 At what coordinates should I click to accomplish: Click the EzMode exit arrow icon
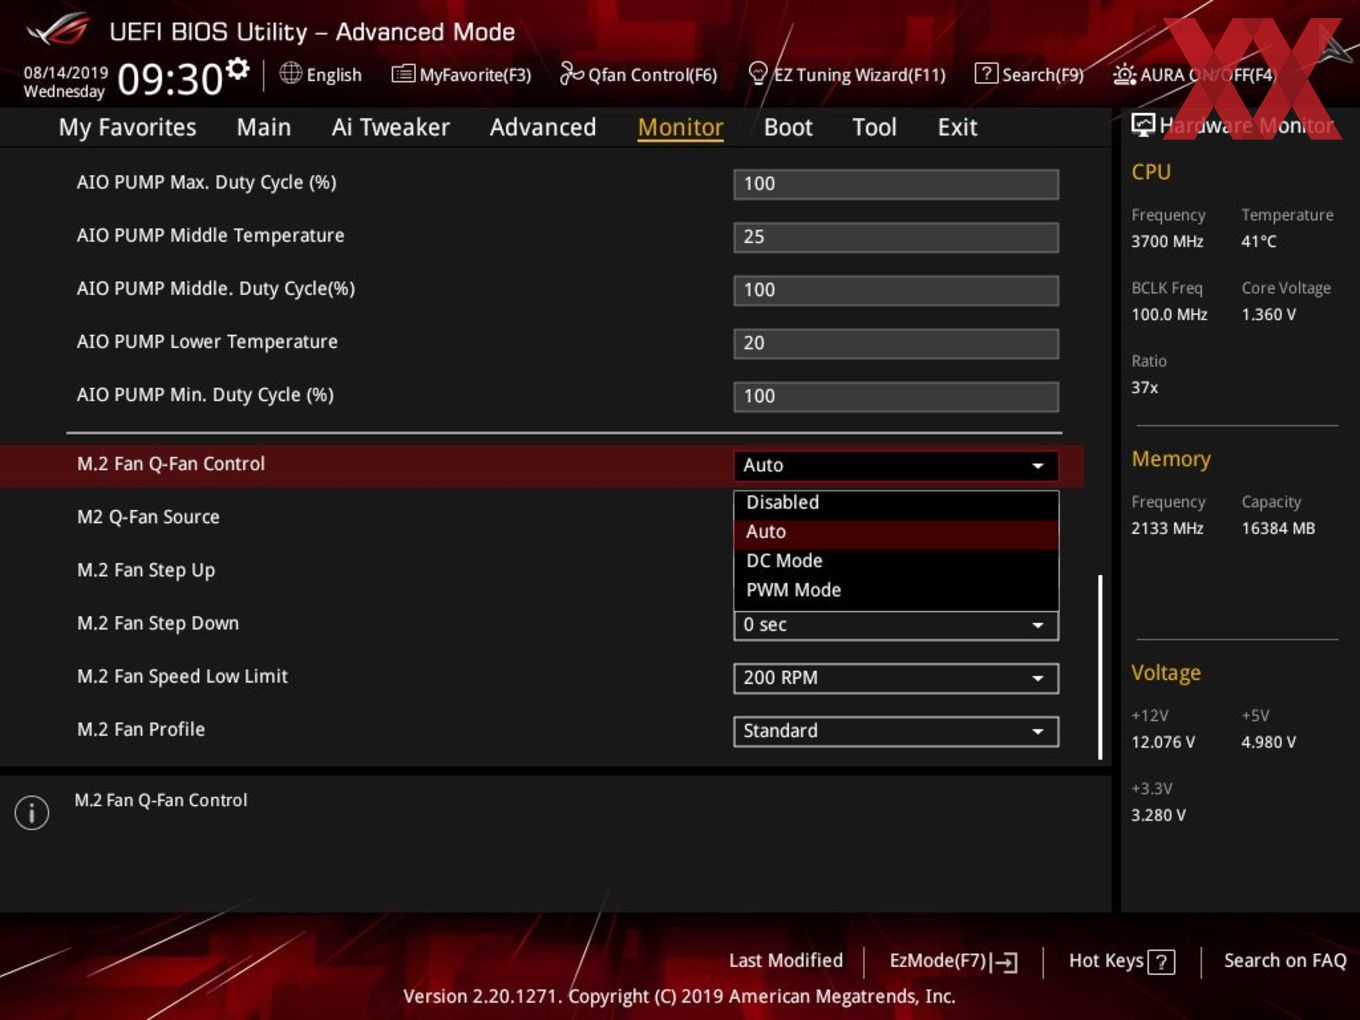point(1005,962)
